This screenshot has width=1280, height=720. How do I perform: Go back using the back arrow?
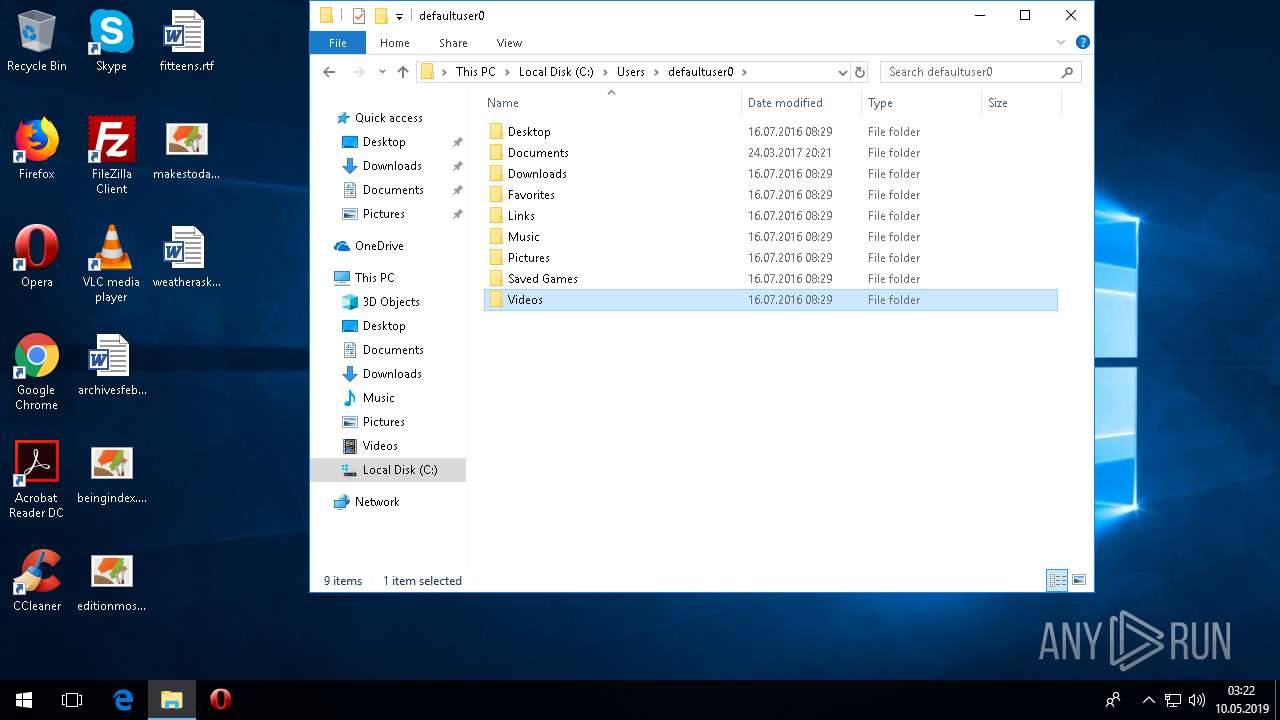(x=329, y=72)
